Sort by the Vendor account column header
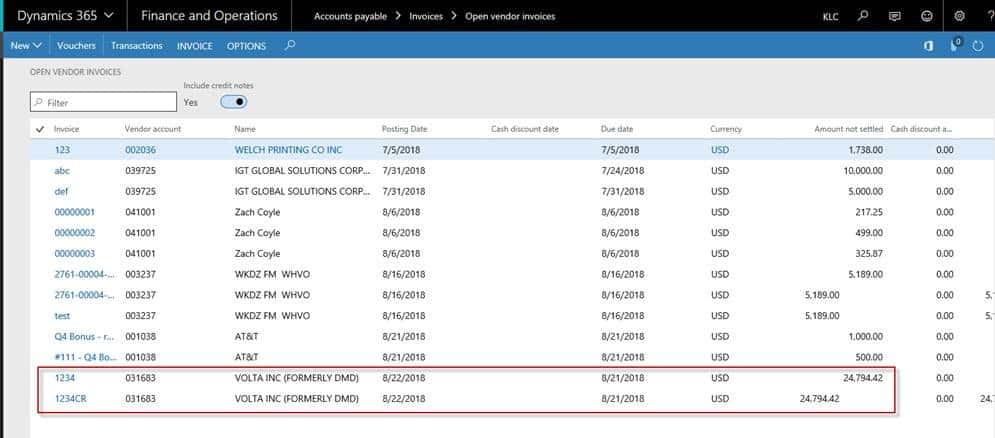 153,129
